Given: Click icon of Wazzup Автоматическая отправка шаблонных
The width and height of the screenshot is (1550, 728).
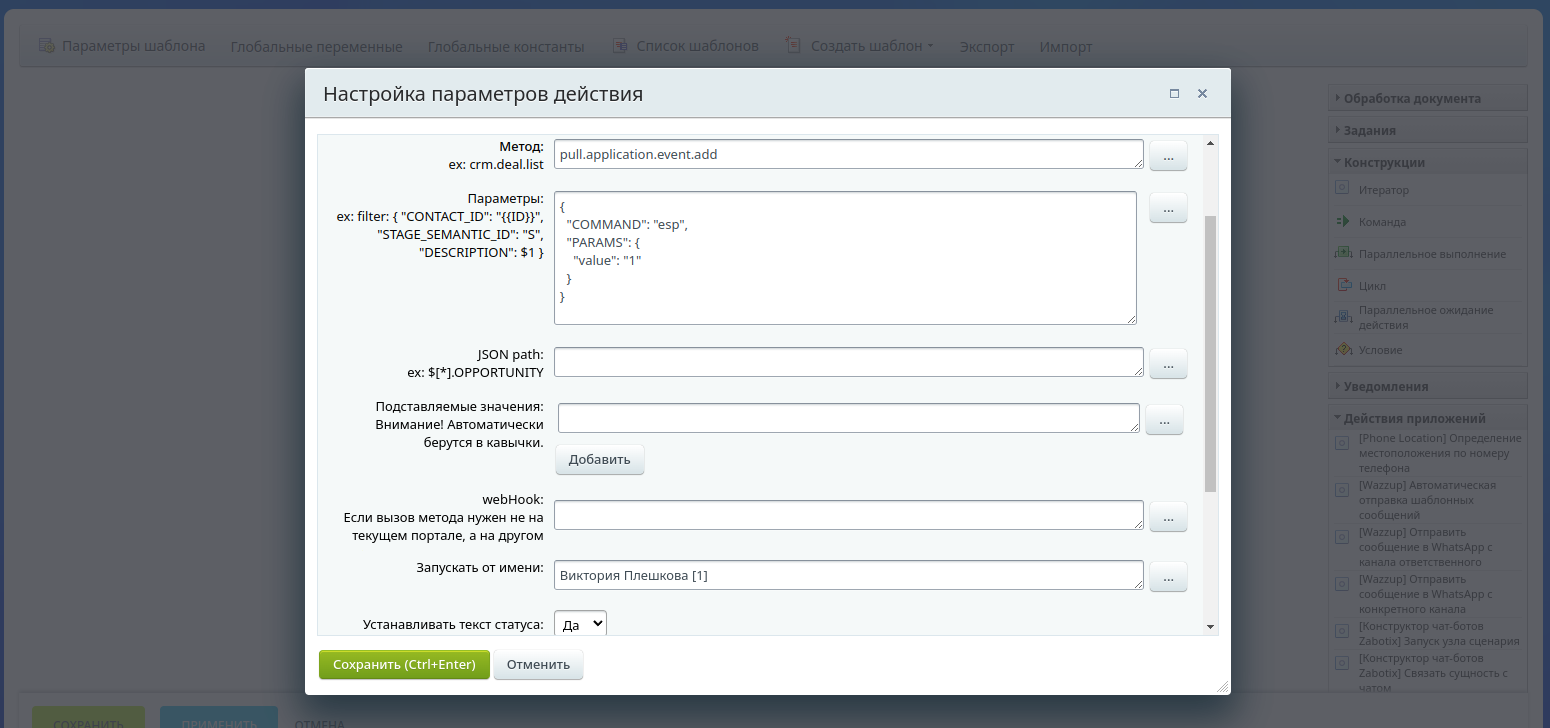Looking at the screenshot, I should [x=1342, y=489].
